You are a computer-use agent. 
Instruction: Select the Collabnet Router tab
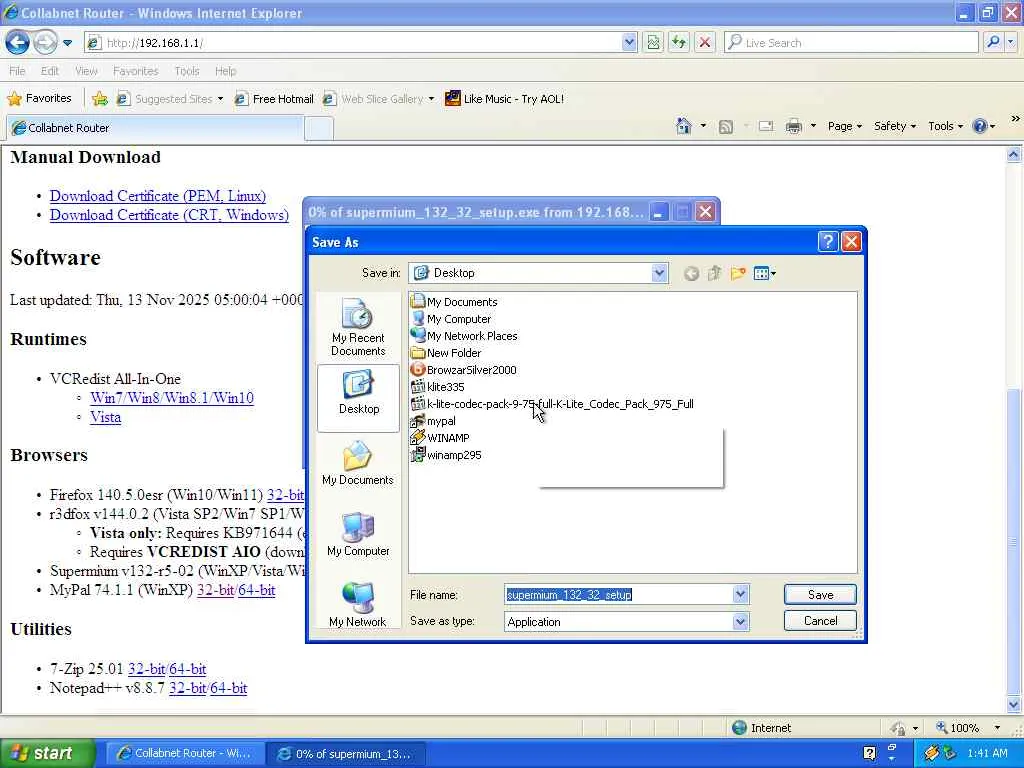[x=155, y=128]
